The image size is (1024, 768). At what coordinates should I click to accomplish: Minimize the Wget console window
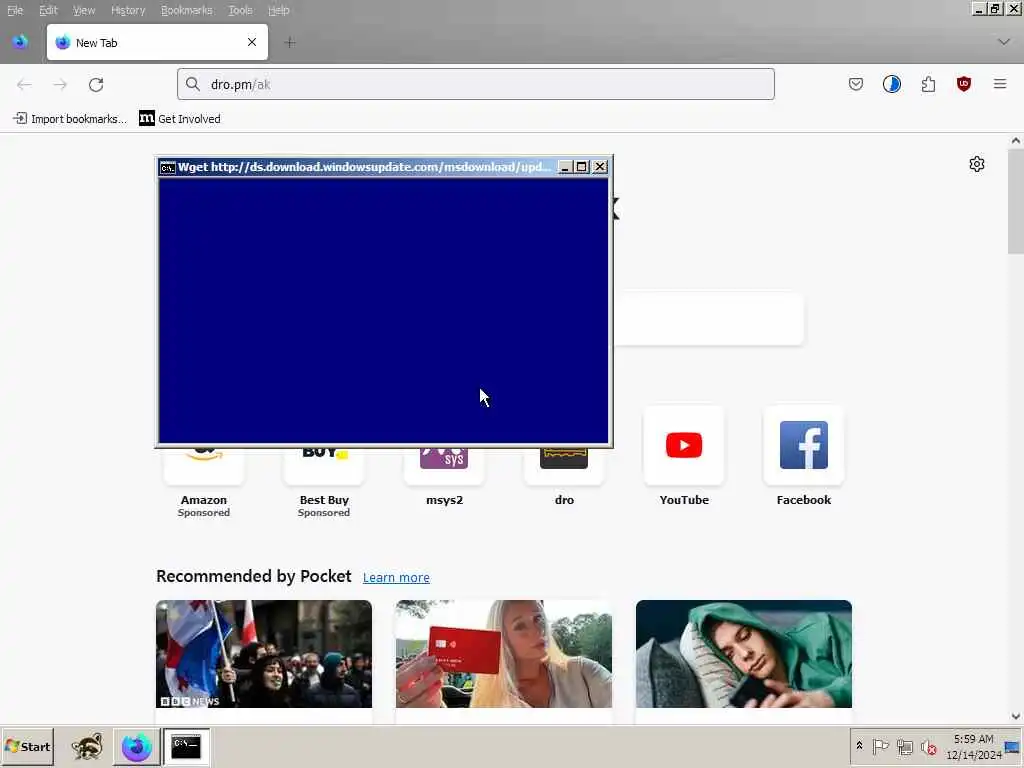565,167
